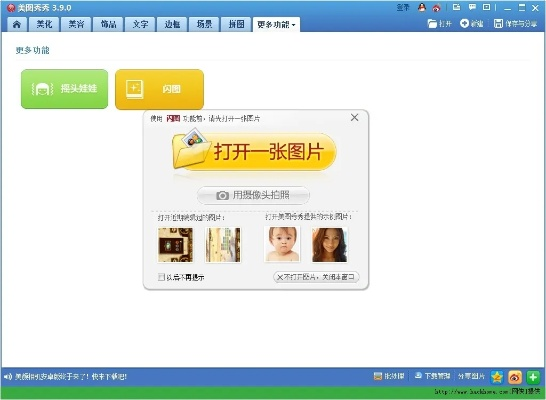Launch the green 摇头娃娃 feature button
The width and height of the screenshot is (546, 400).
click(64, 89)
